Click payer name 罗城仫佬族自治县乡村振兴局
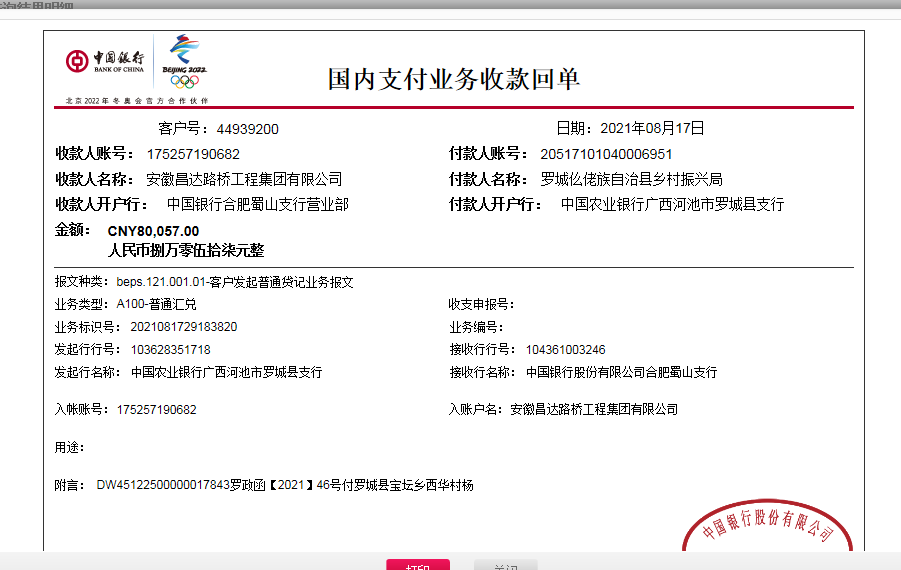 coord(631,180)
